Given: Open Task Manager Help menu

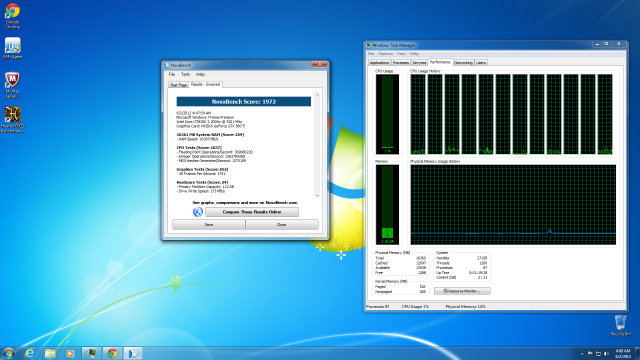Looking at the screenshot, I should [414, 53].
